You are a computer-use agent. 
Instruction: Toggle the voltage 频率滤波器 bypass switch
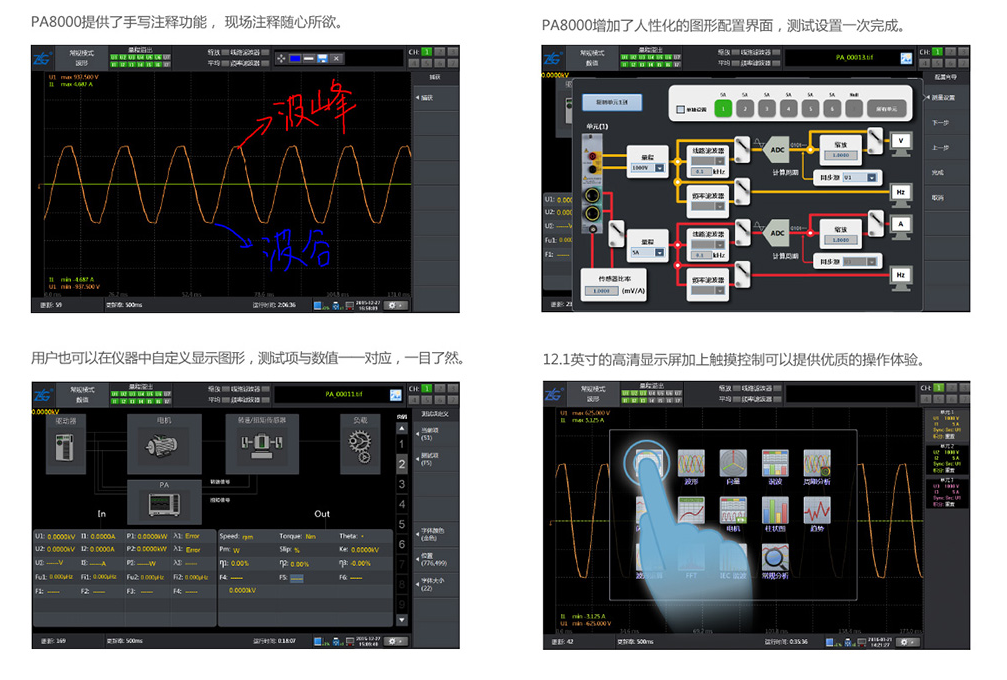click(742, 191)
